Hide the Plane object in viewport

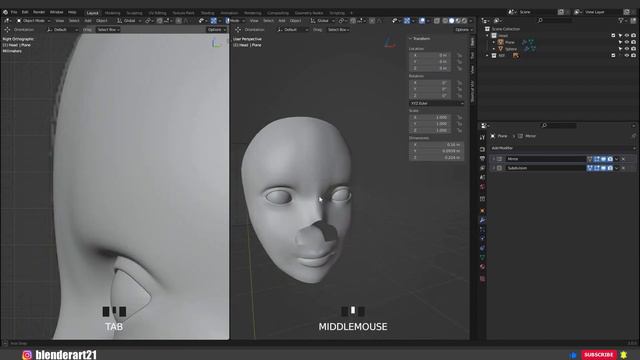(627, 42)
